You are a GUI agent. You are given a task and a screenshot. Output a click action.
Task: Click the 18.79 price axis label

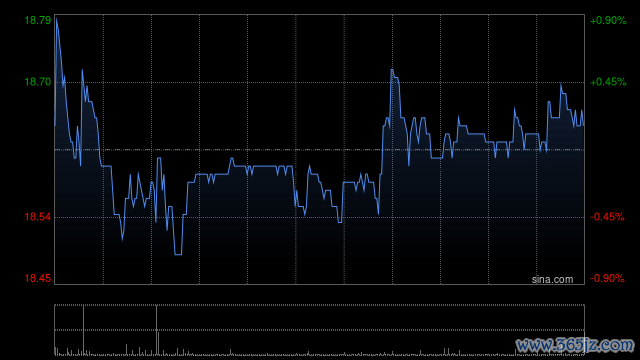coord(38,20)
